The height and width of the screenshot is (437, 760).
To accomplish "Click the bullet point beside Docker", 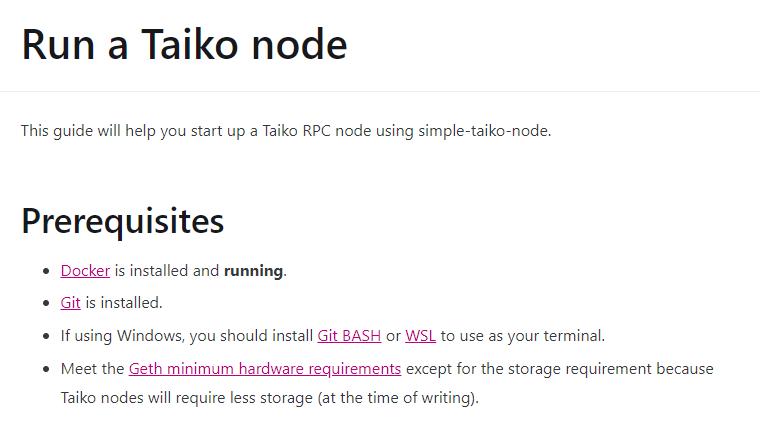I will click(x=45, y=271).
